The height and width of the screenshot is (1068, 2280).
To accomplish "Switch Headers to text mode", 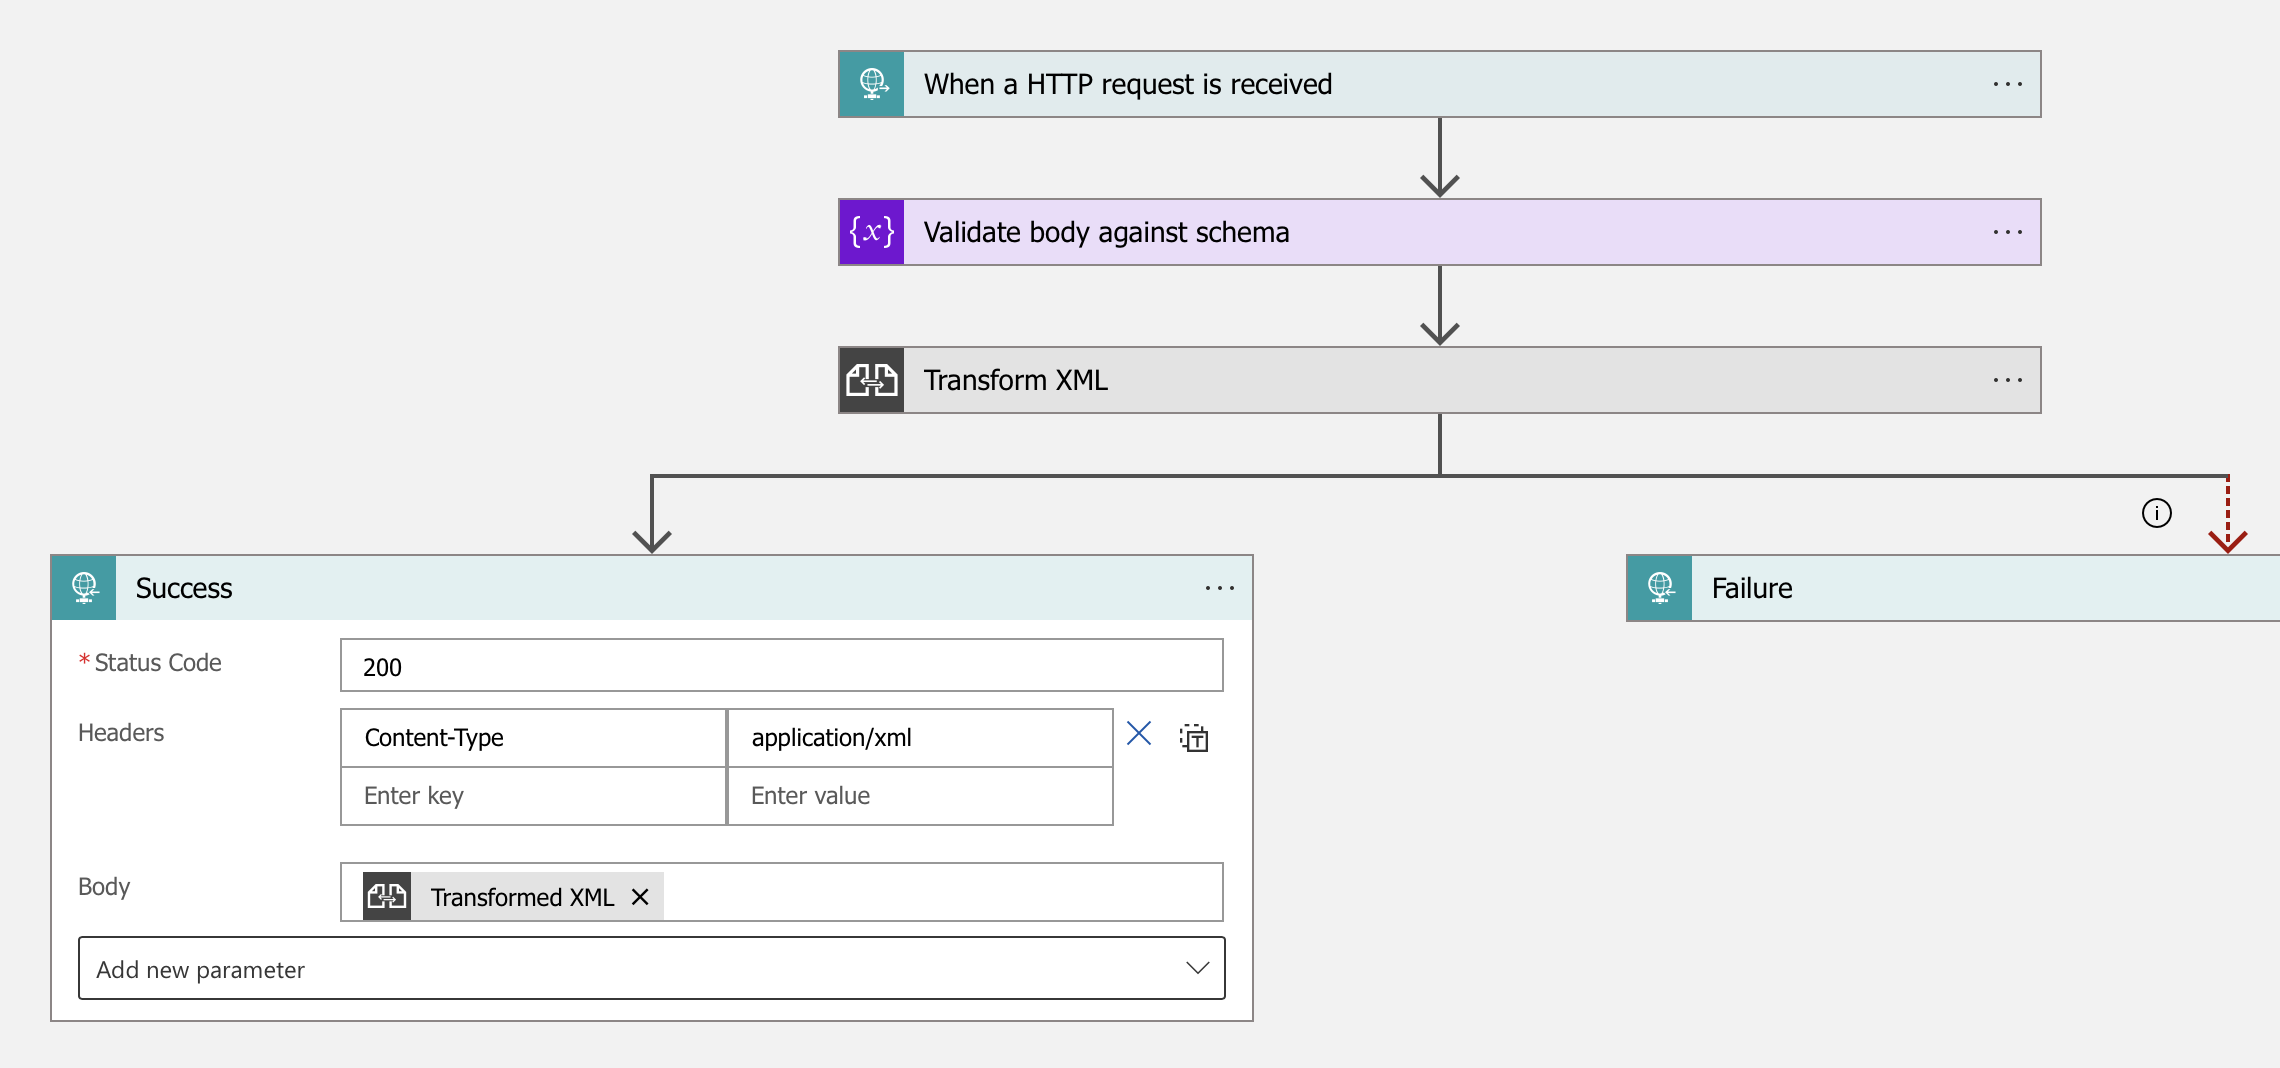I will click(x=1196, y=738).
